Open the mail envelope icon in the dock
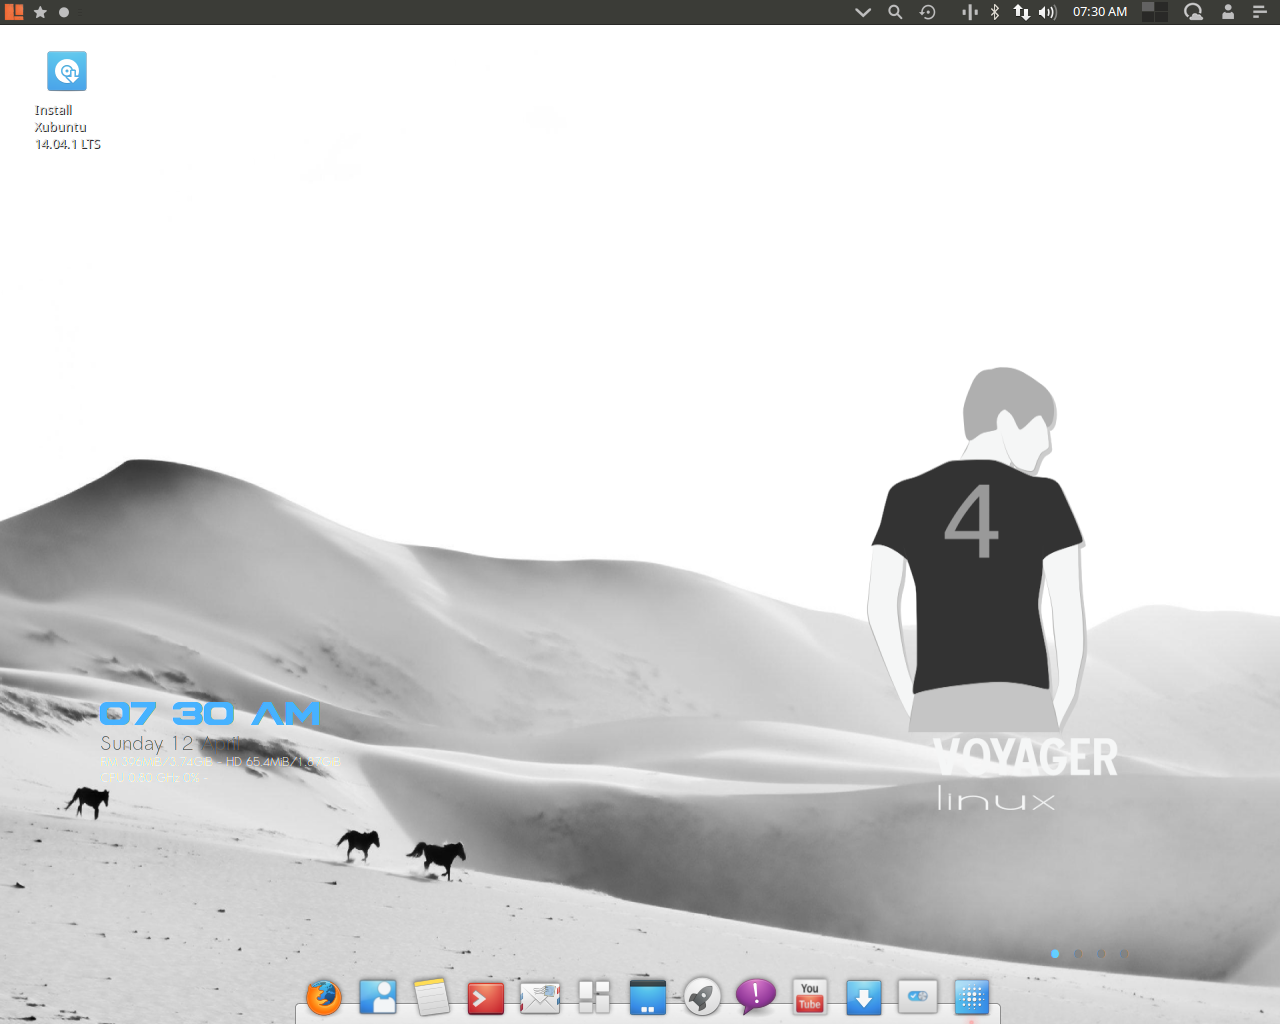The image size is (1280, 1024). [x=540, y=997]
